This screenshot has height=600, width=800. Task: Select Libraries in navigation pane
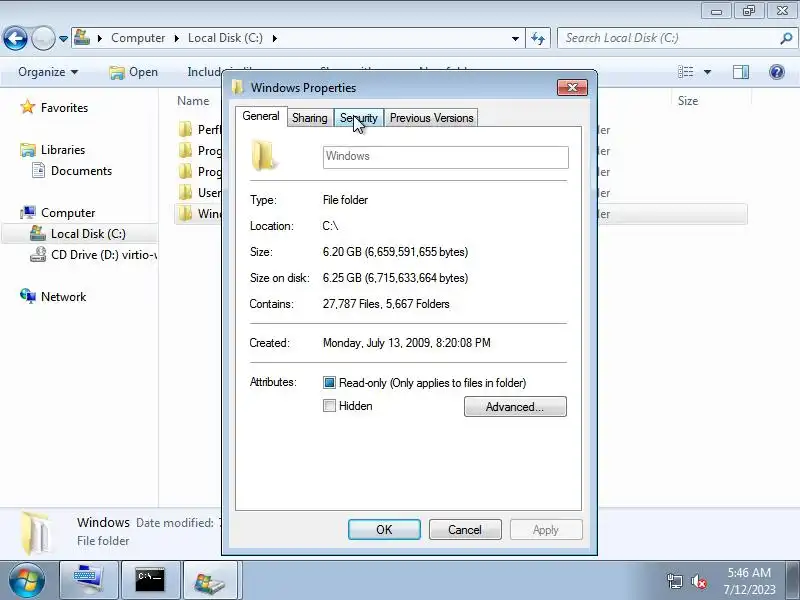[x=63, y=150]
